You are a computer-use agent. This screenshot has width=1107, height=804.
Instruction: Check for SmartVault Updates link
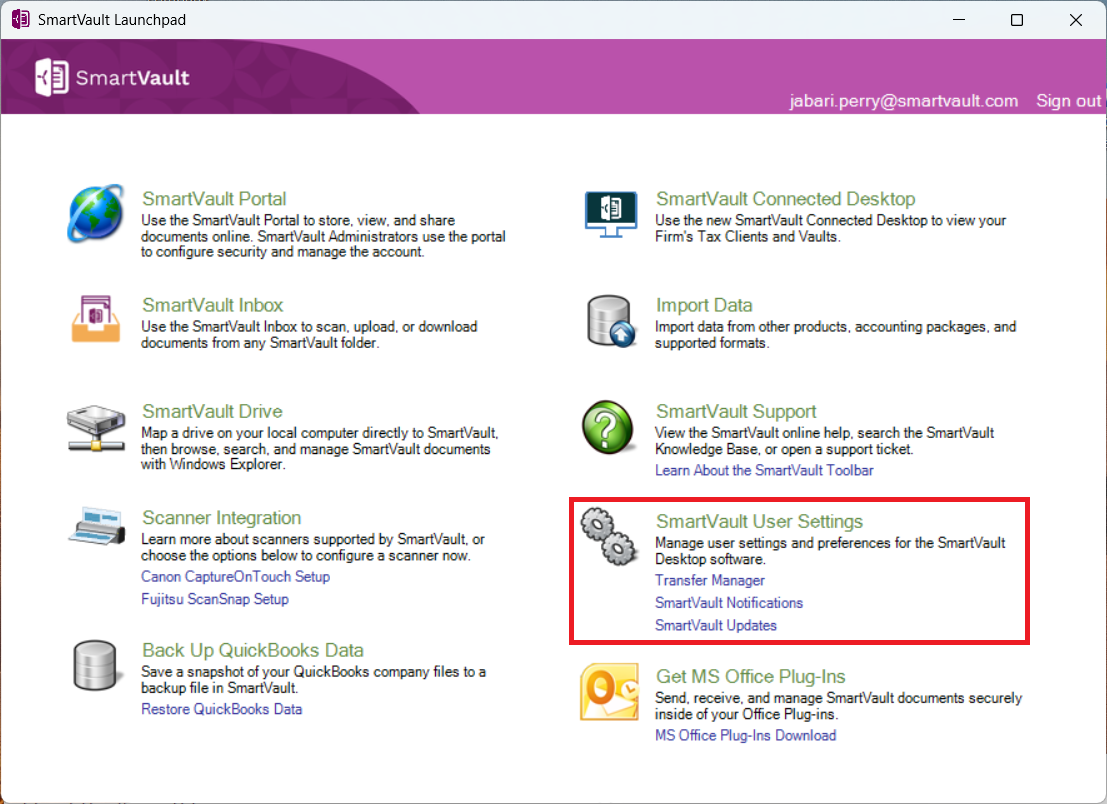pyautogui.click(x=715, y=625)
